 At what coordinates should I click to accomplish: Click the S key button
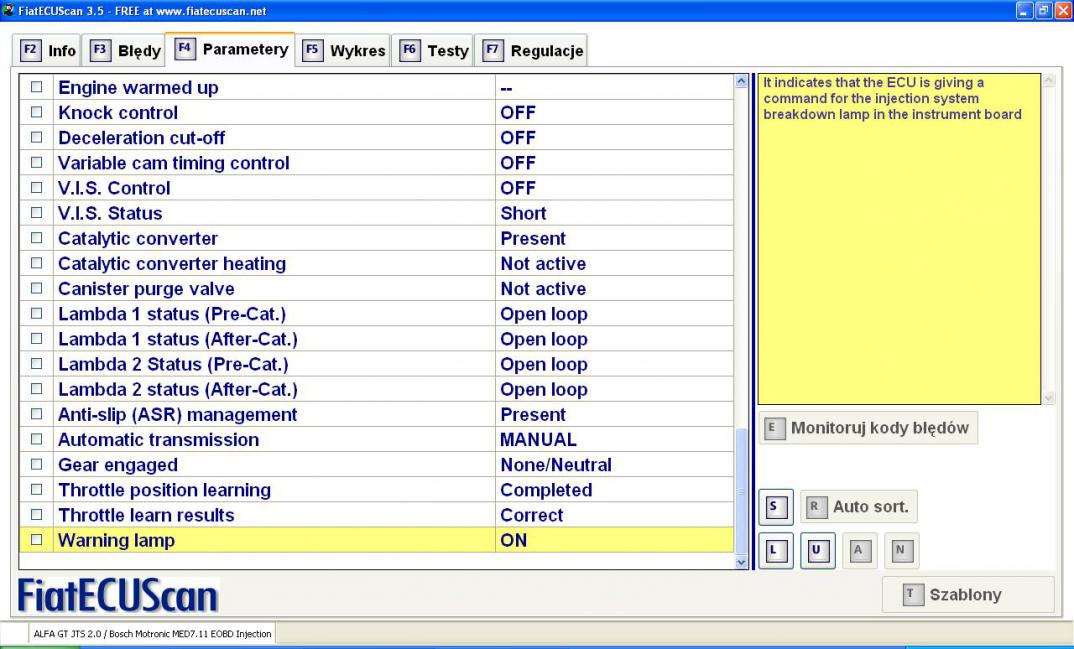775,507
